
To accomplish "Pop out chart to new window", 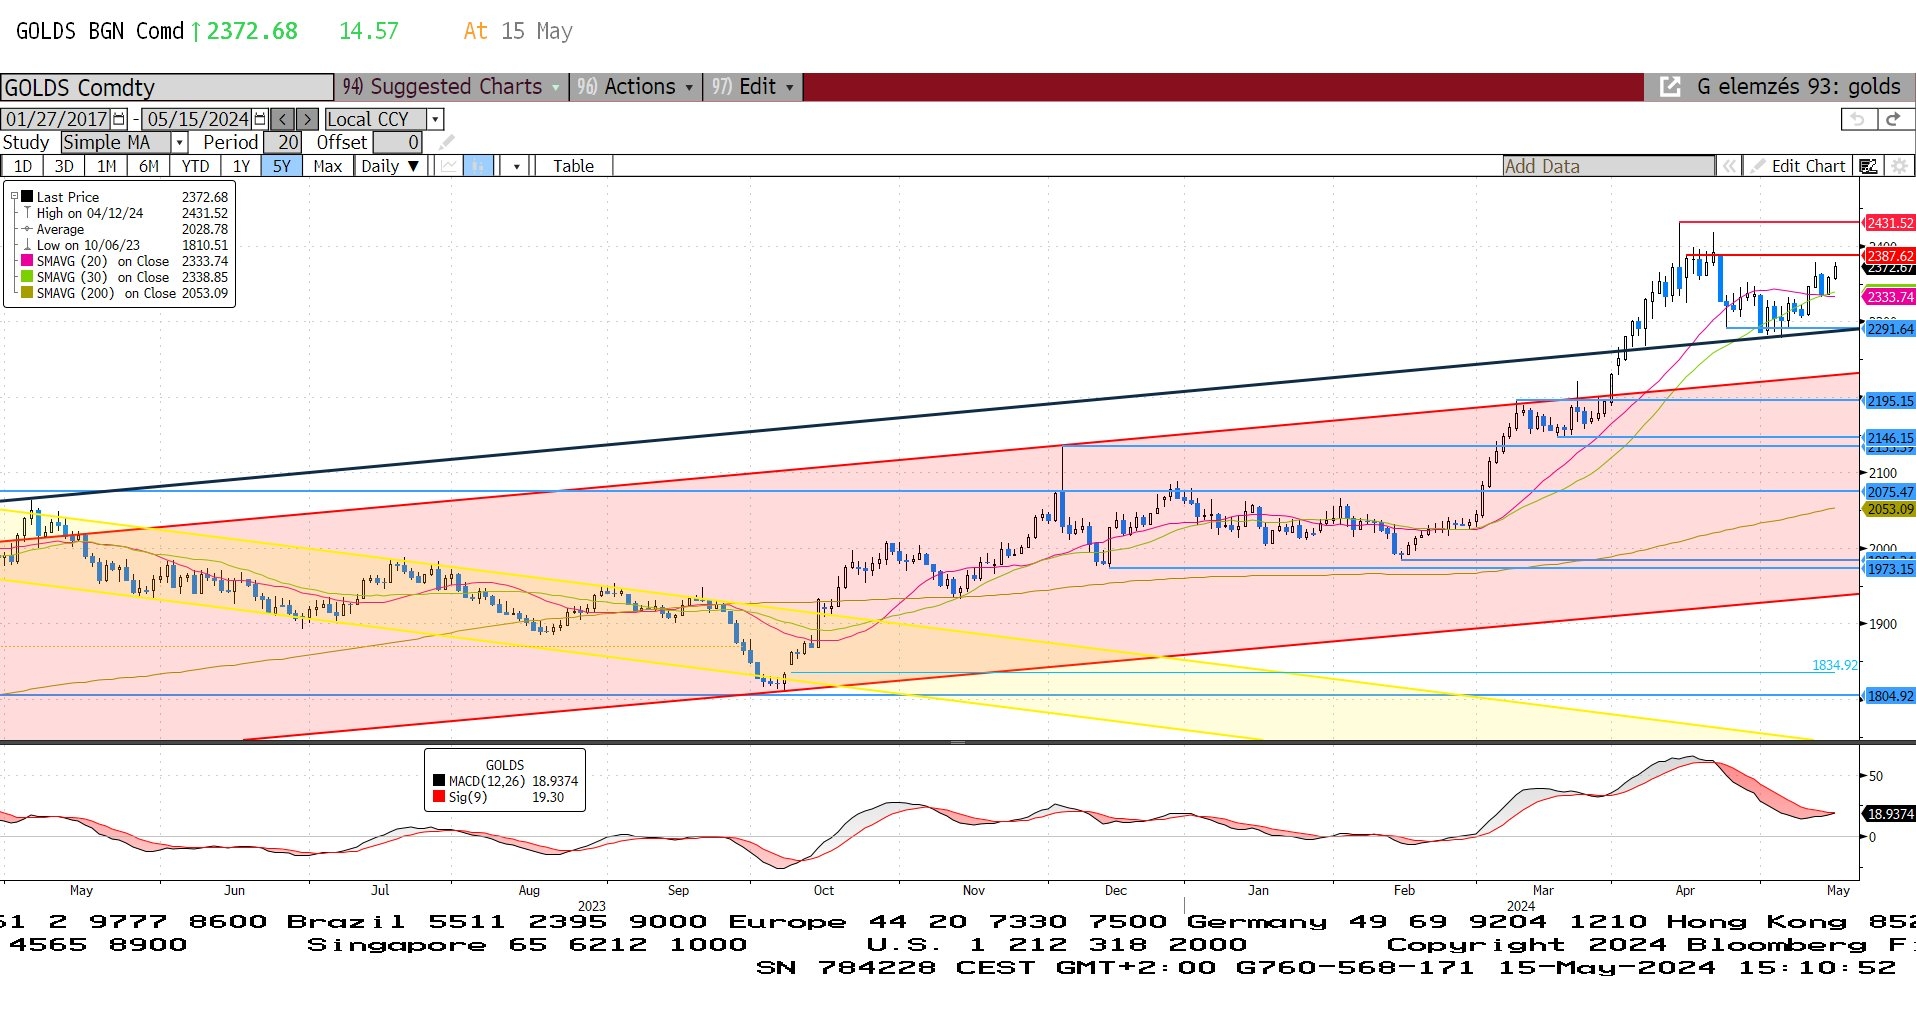I will (1670, 87).
